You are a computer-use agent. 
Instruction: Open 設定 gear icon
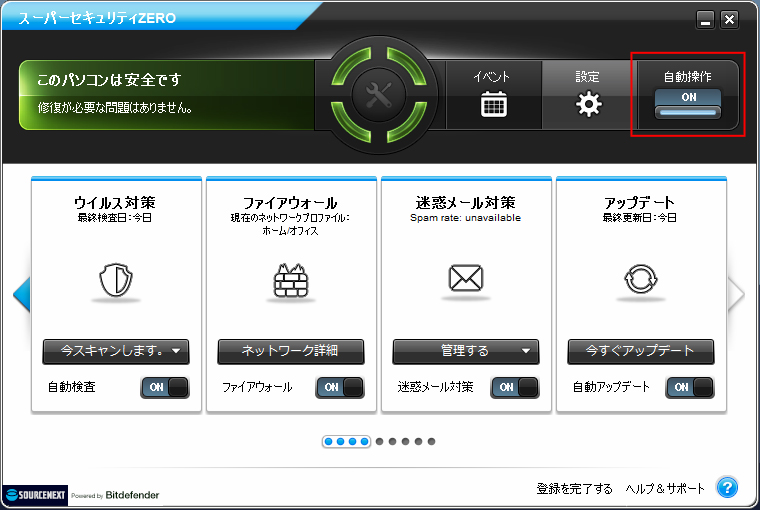point(588,104)
